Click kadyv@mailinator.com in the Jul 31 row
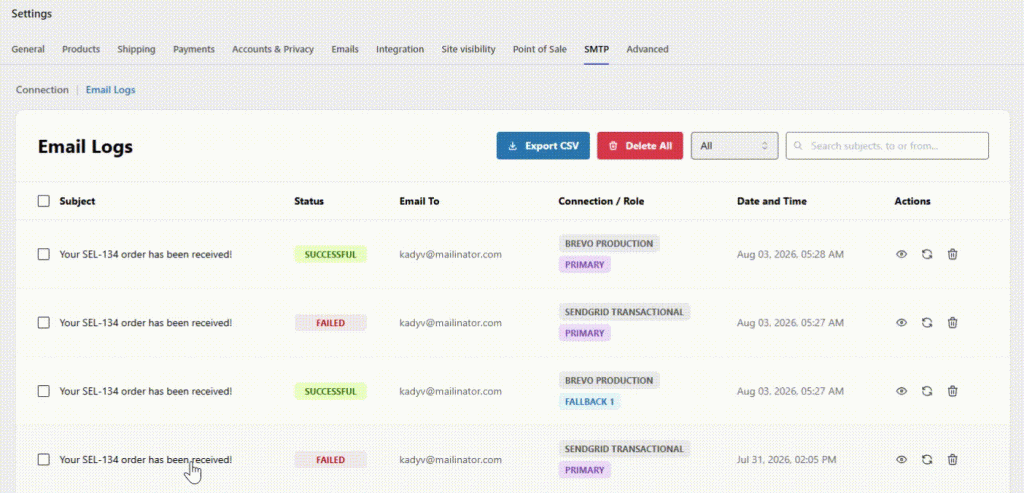Screen dimensions: 1024x493 (x=451, y=460)
